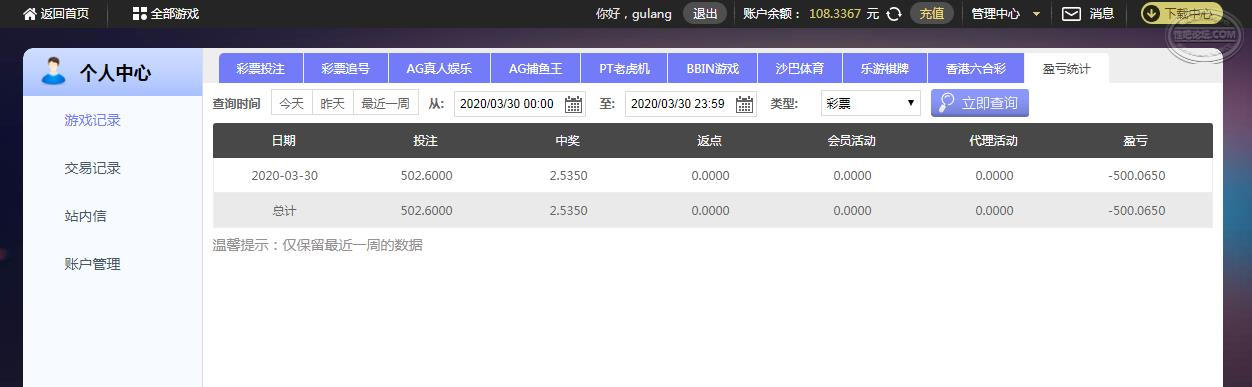This screenshot has width=1252, height=387.
Task: Open the 类型 dropdown showing 彩票
Action: pyautogui.click(x=870, y=103)
